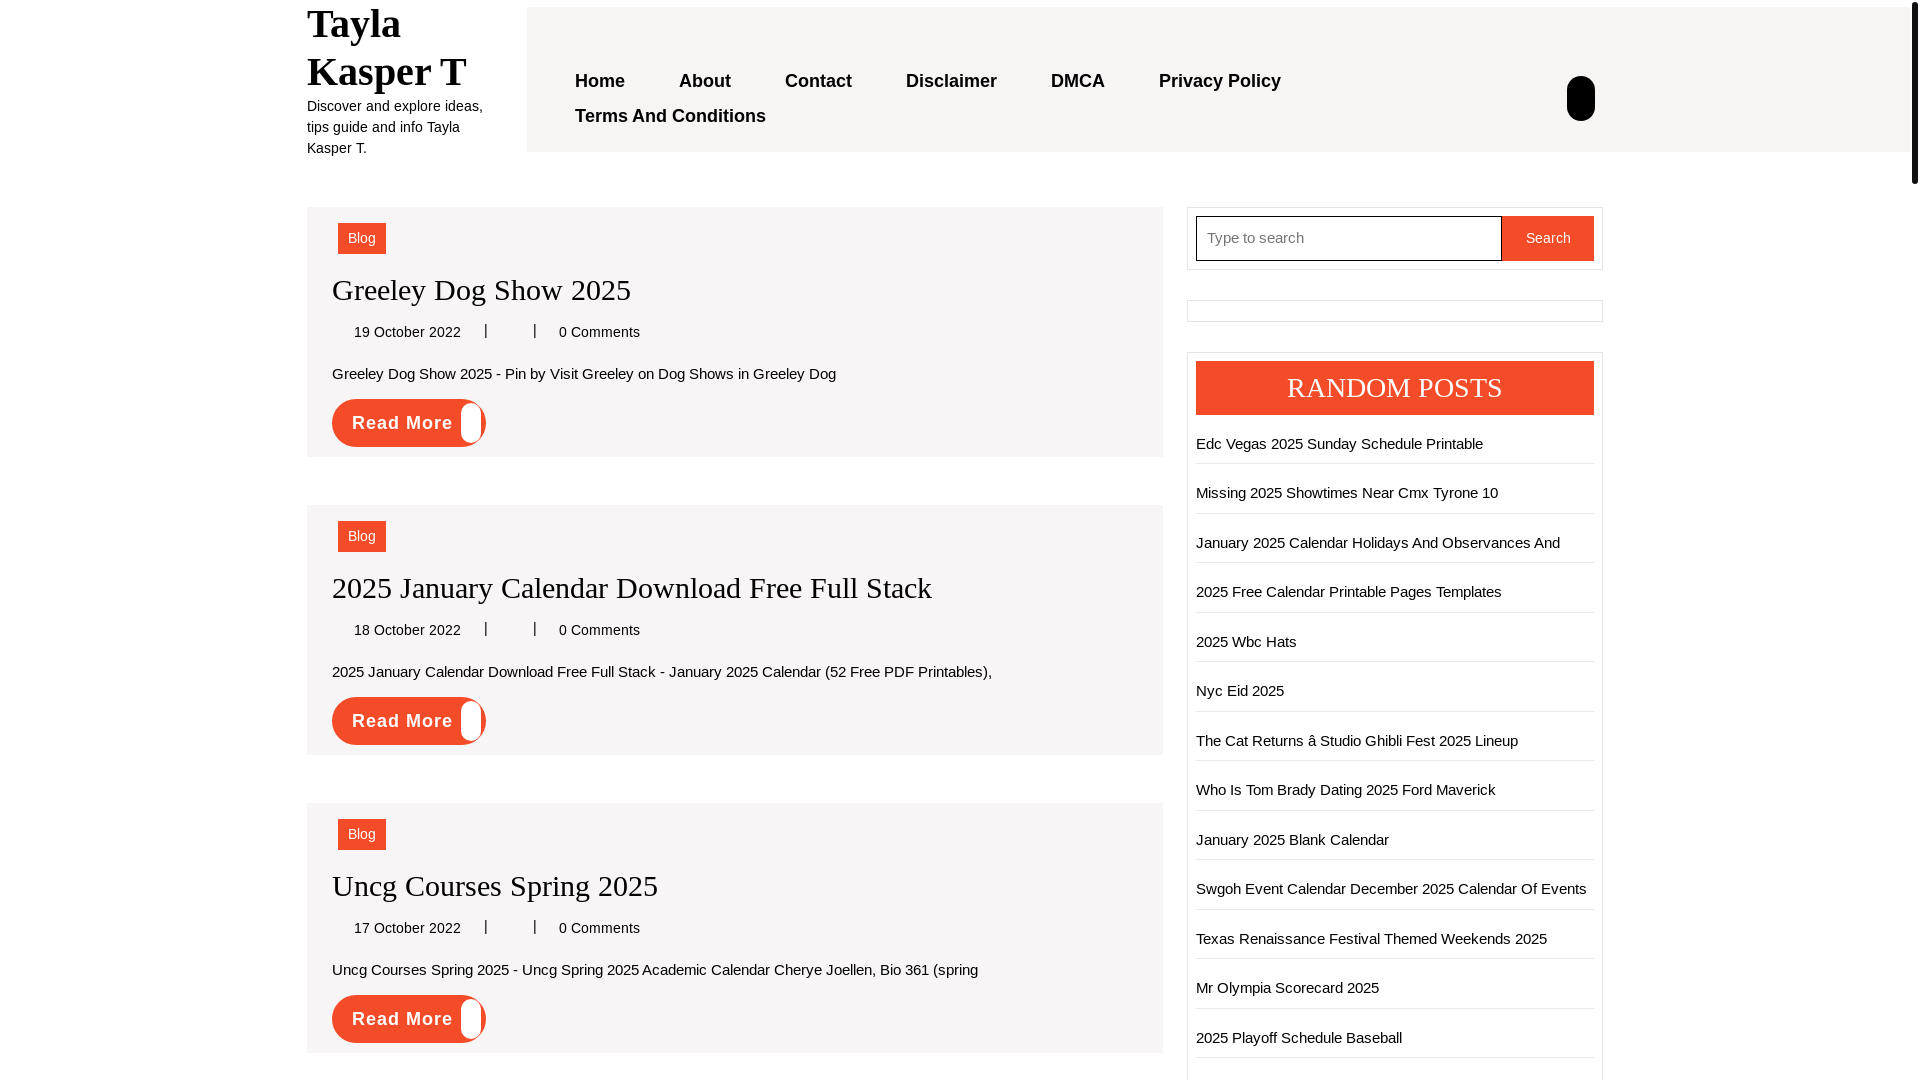Open the Terms And Conditions page
Screen dimensions: 1920x1080
point(670,116)
